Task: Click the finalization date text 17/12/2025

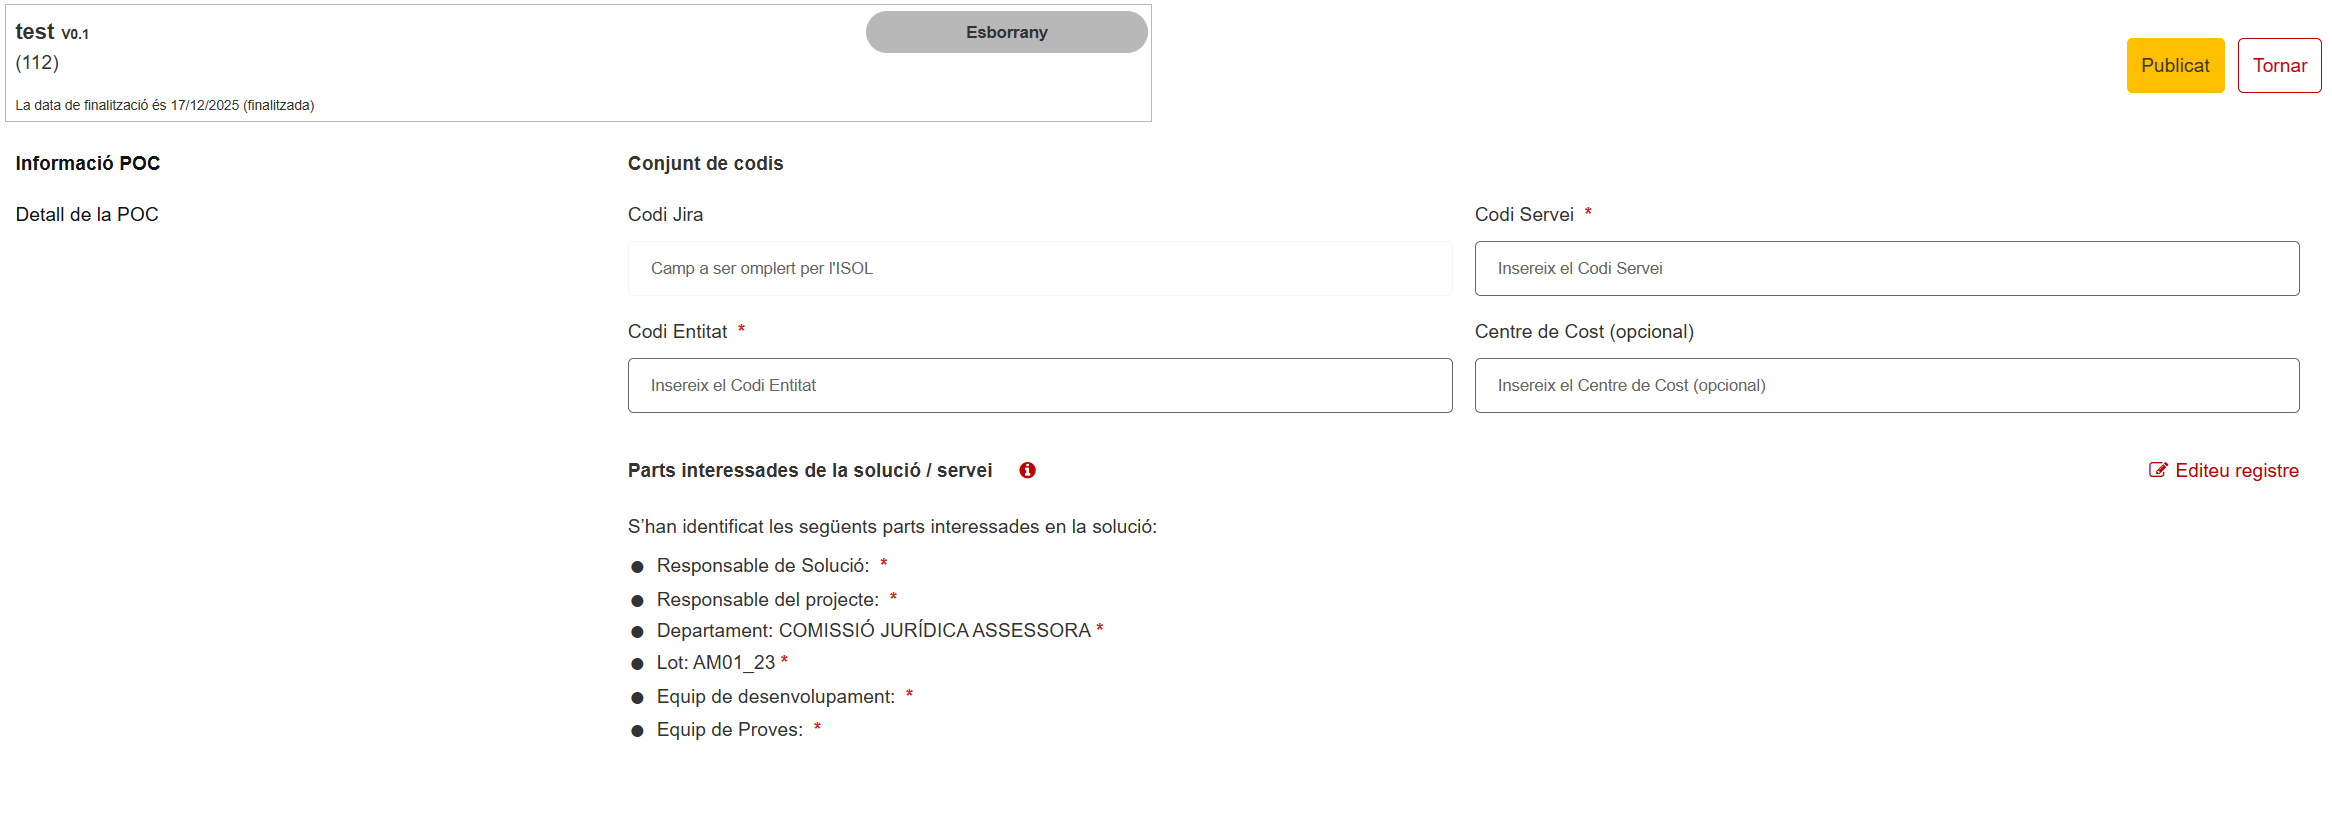Action: coord(204,105)
